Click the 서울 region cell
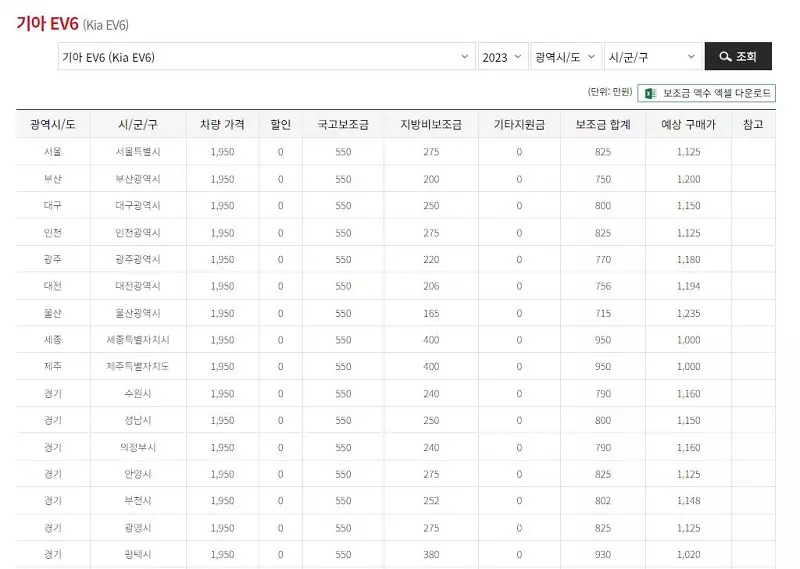The height and width of the screenshot is (569, 800). click(x=53, y=152)
